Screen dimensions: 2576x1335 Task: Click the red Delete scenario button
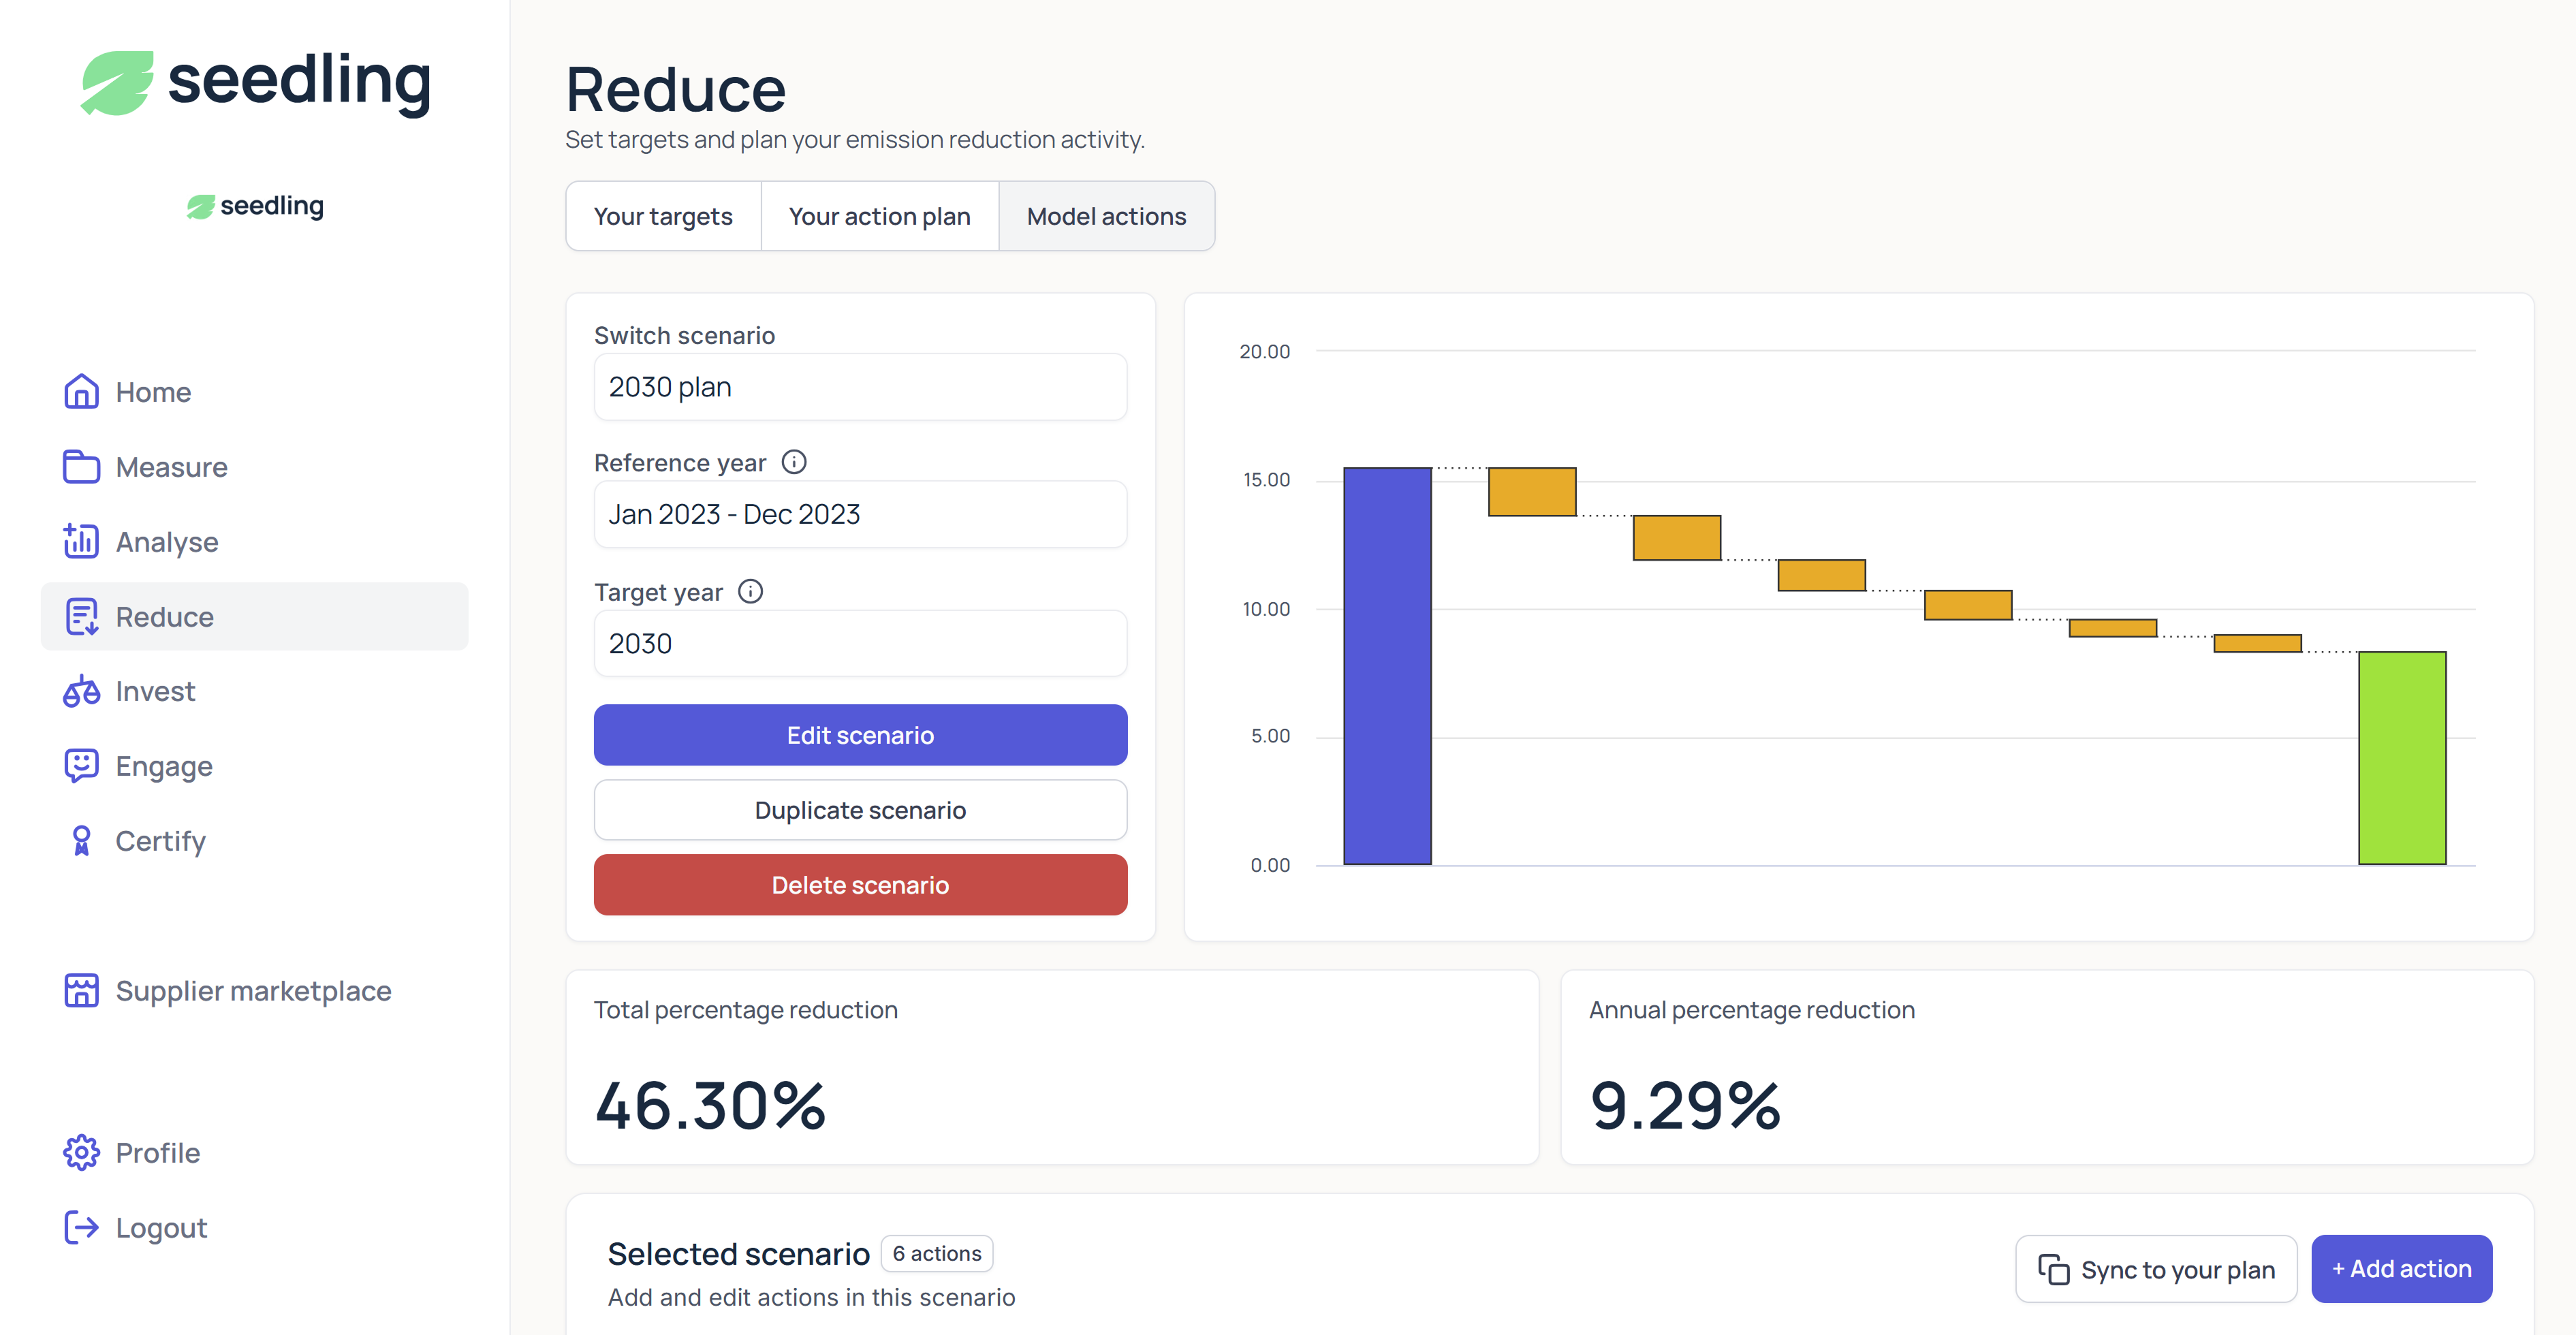coord(860,885)
